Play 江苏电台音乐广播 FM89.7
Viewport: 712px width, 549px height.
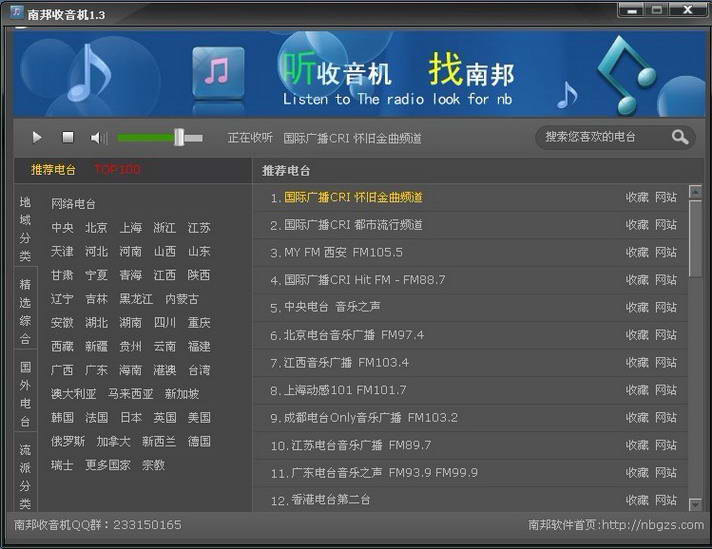click(361, 445)
